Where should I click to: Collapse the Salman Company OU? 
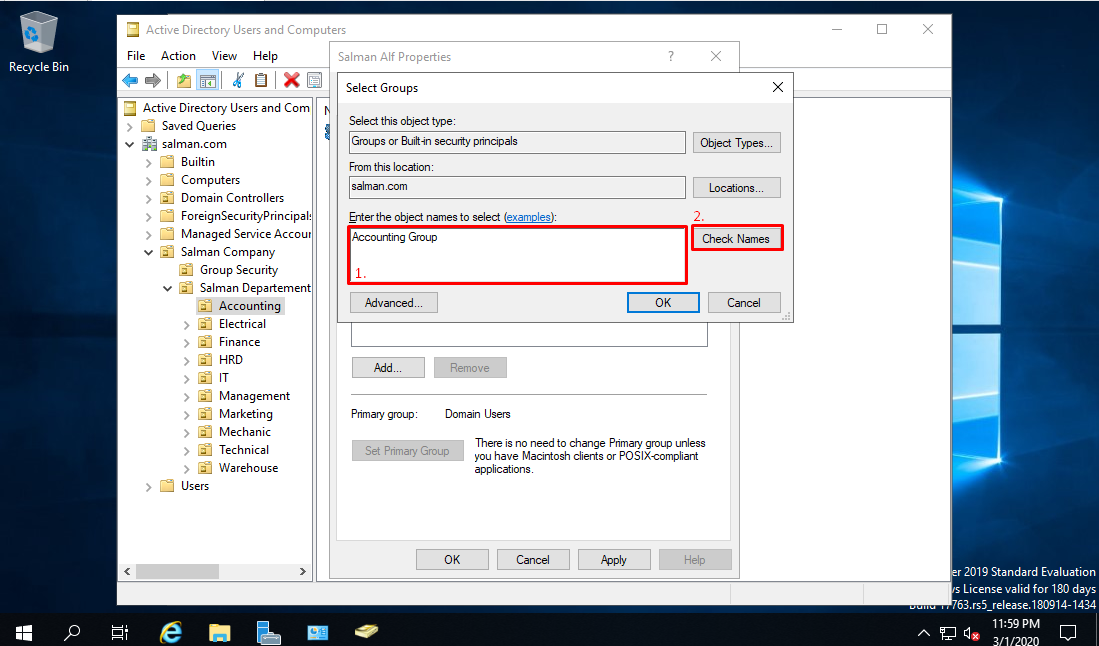(x=149, y=252)
